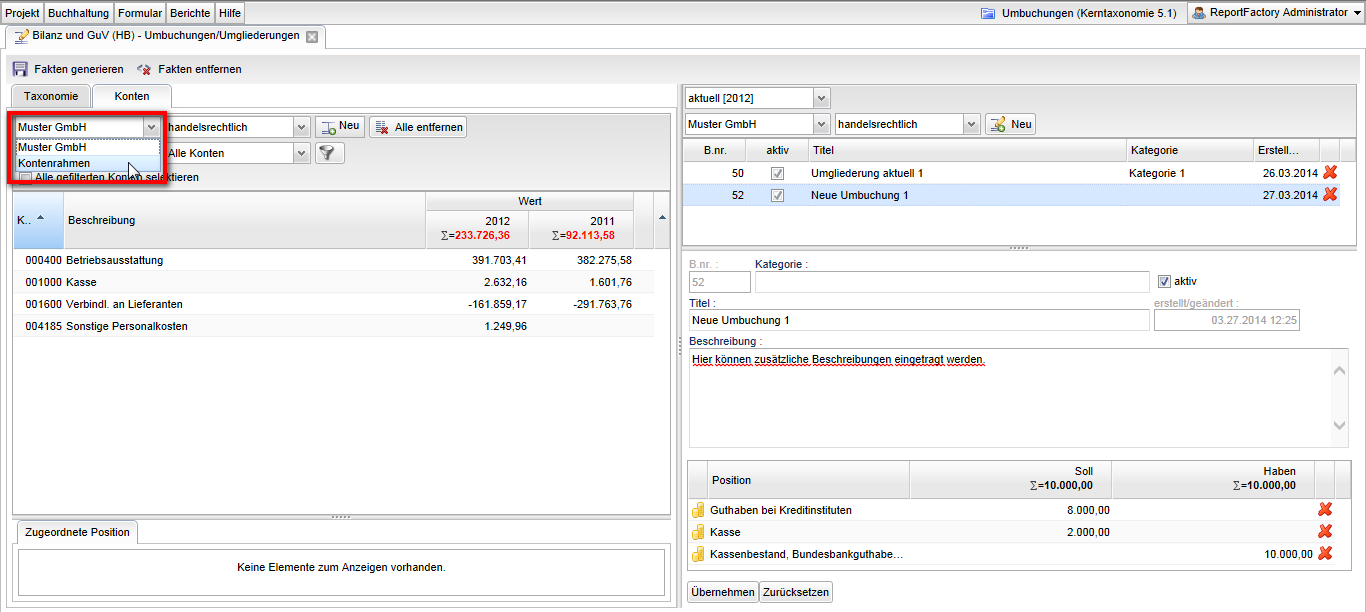Screen dimensions: 1366x612
Task: Open the Projekt menu
Action: point(22,13)
